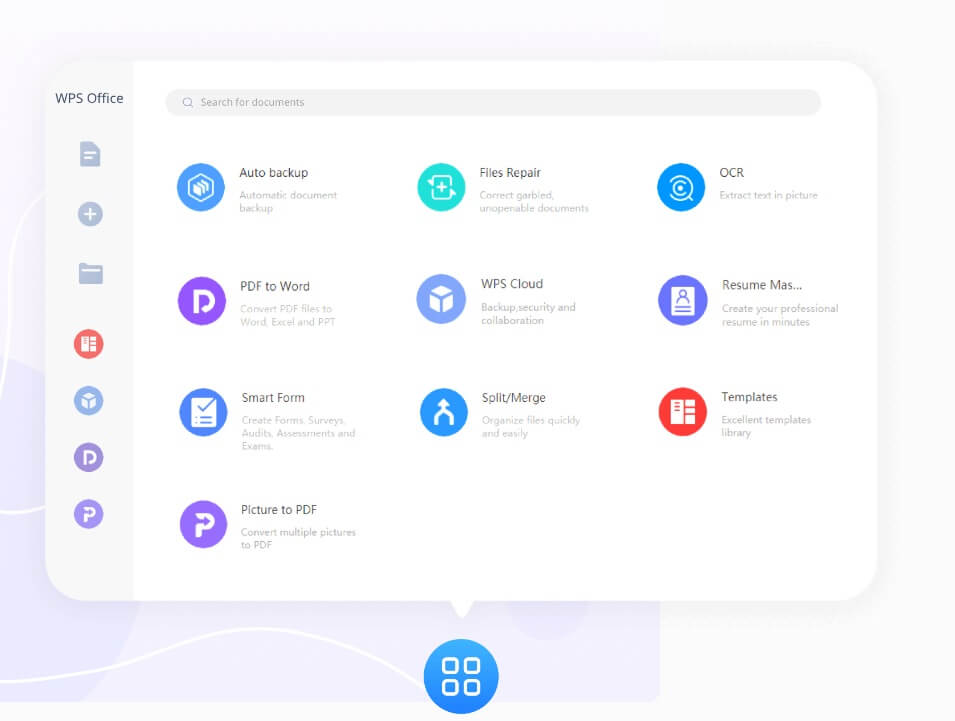
Task: Click 'Correct garbled, unopenable documents' description
Action: 534,202
